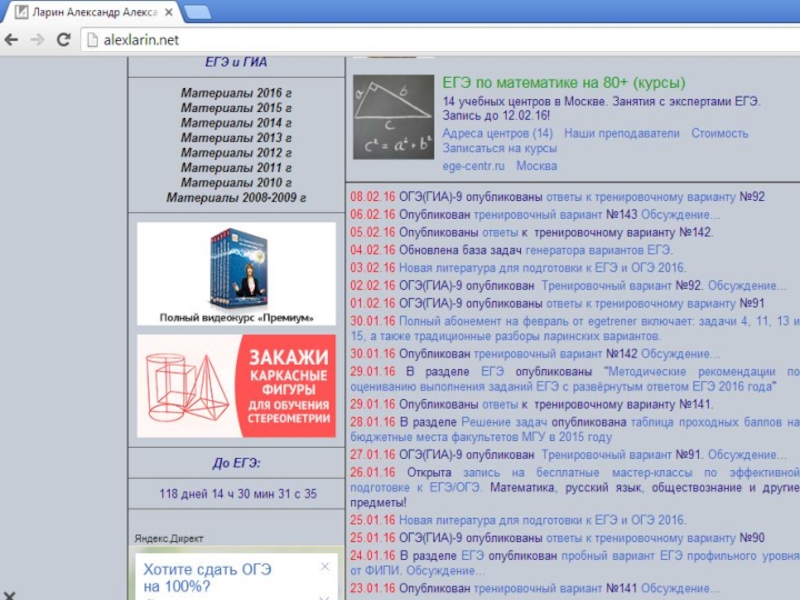This screenshot has width=800, height=600.
Task: Click Обсуждение link in 06.02.16 entry
Action: (681, 215)
